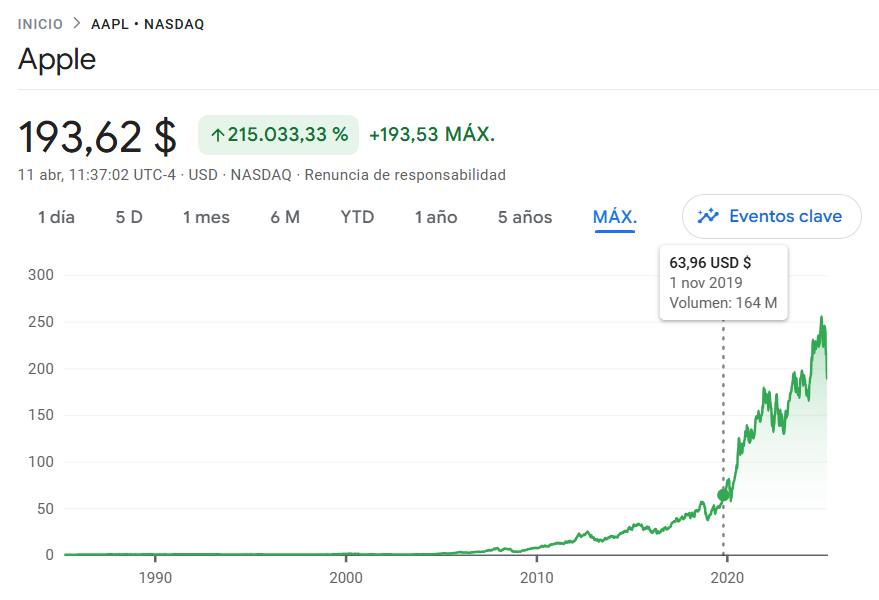This screenshot has width=879, height=600.
Task: Show the 6 M price chart
Action: coord(285,217)
